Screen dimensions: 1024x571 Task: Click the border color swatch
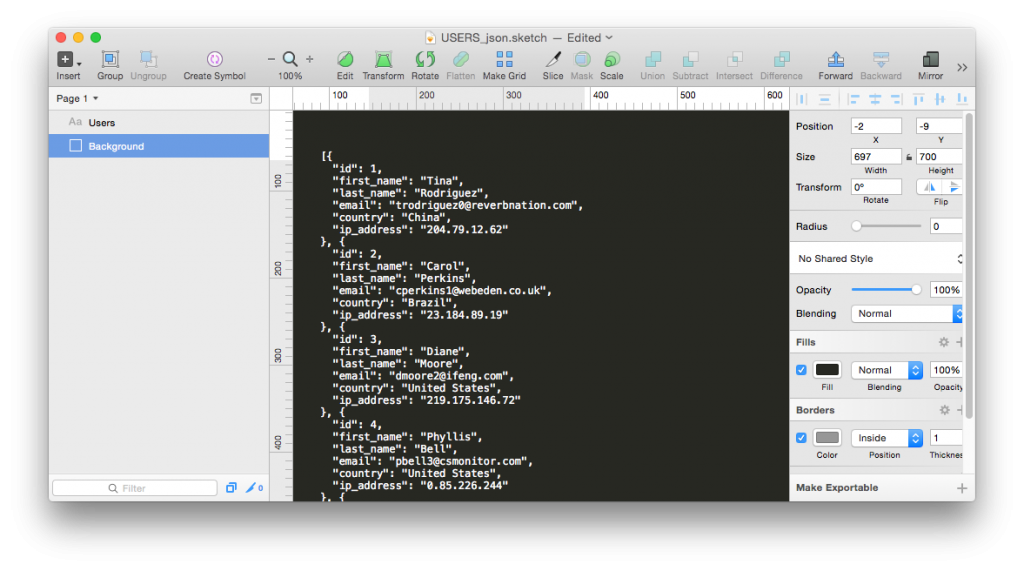tap(827, 438)
